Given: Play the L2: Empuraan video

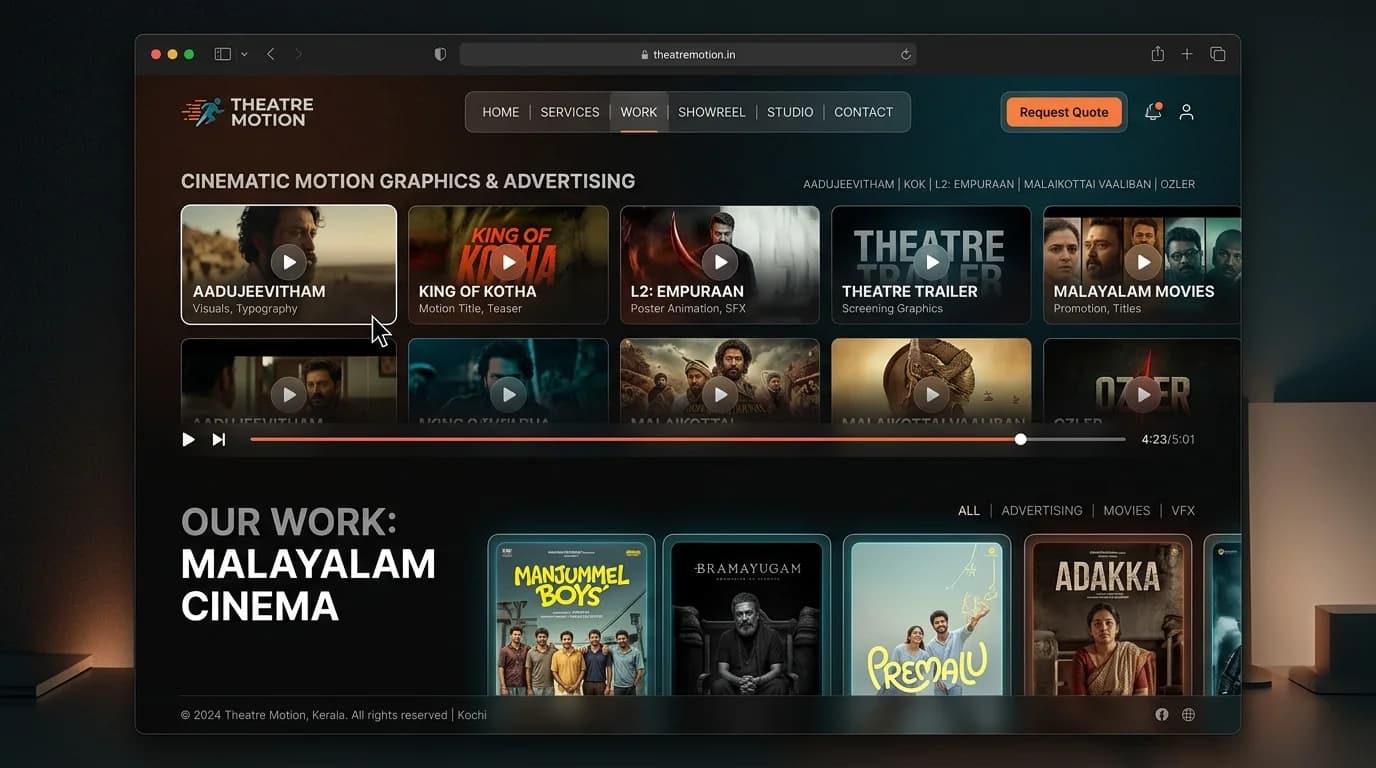Looking at the screenshot, I should (720, 262).
